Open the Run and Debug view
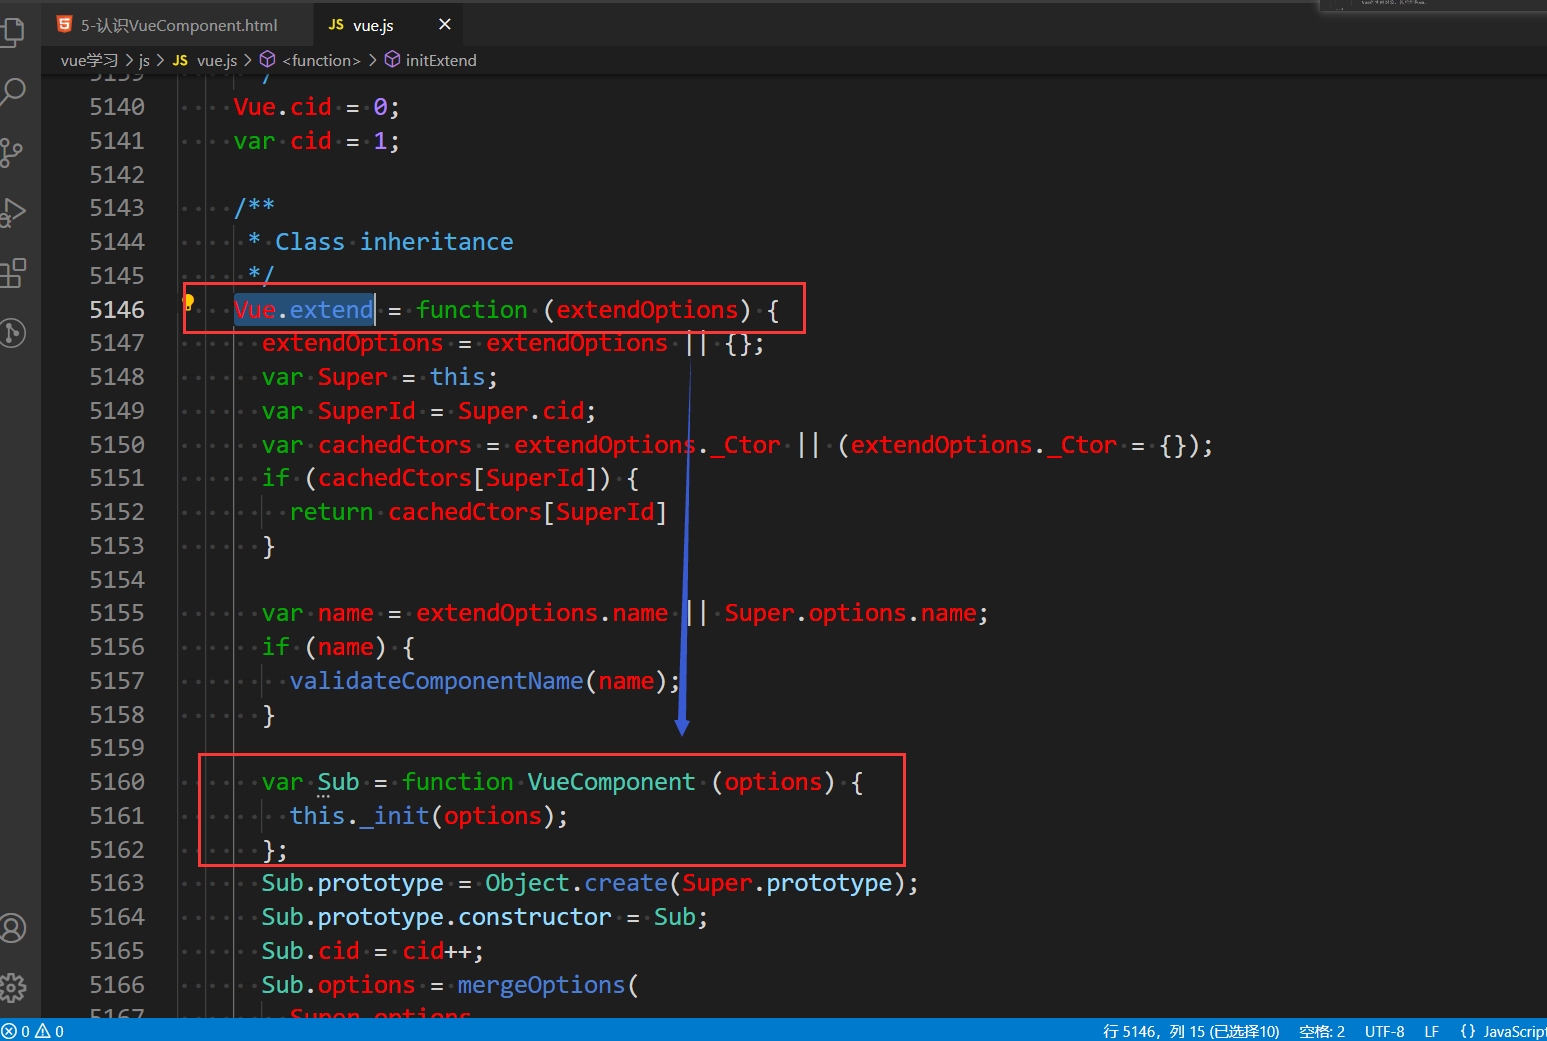 (13, 212)
